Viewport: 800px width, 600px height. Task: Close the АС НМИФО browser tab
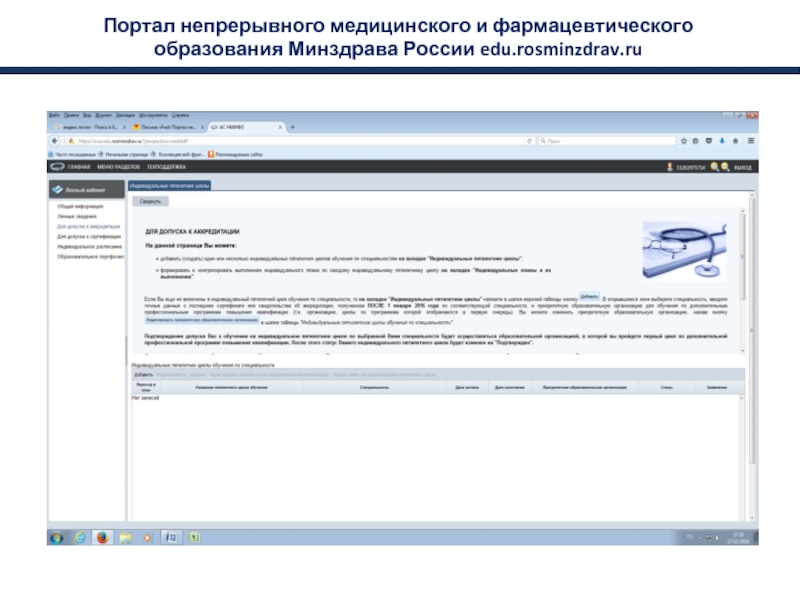[x=280, y=127]
